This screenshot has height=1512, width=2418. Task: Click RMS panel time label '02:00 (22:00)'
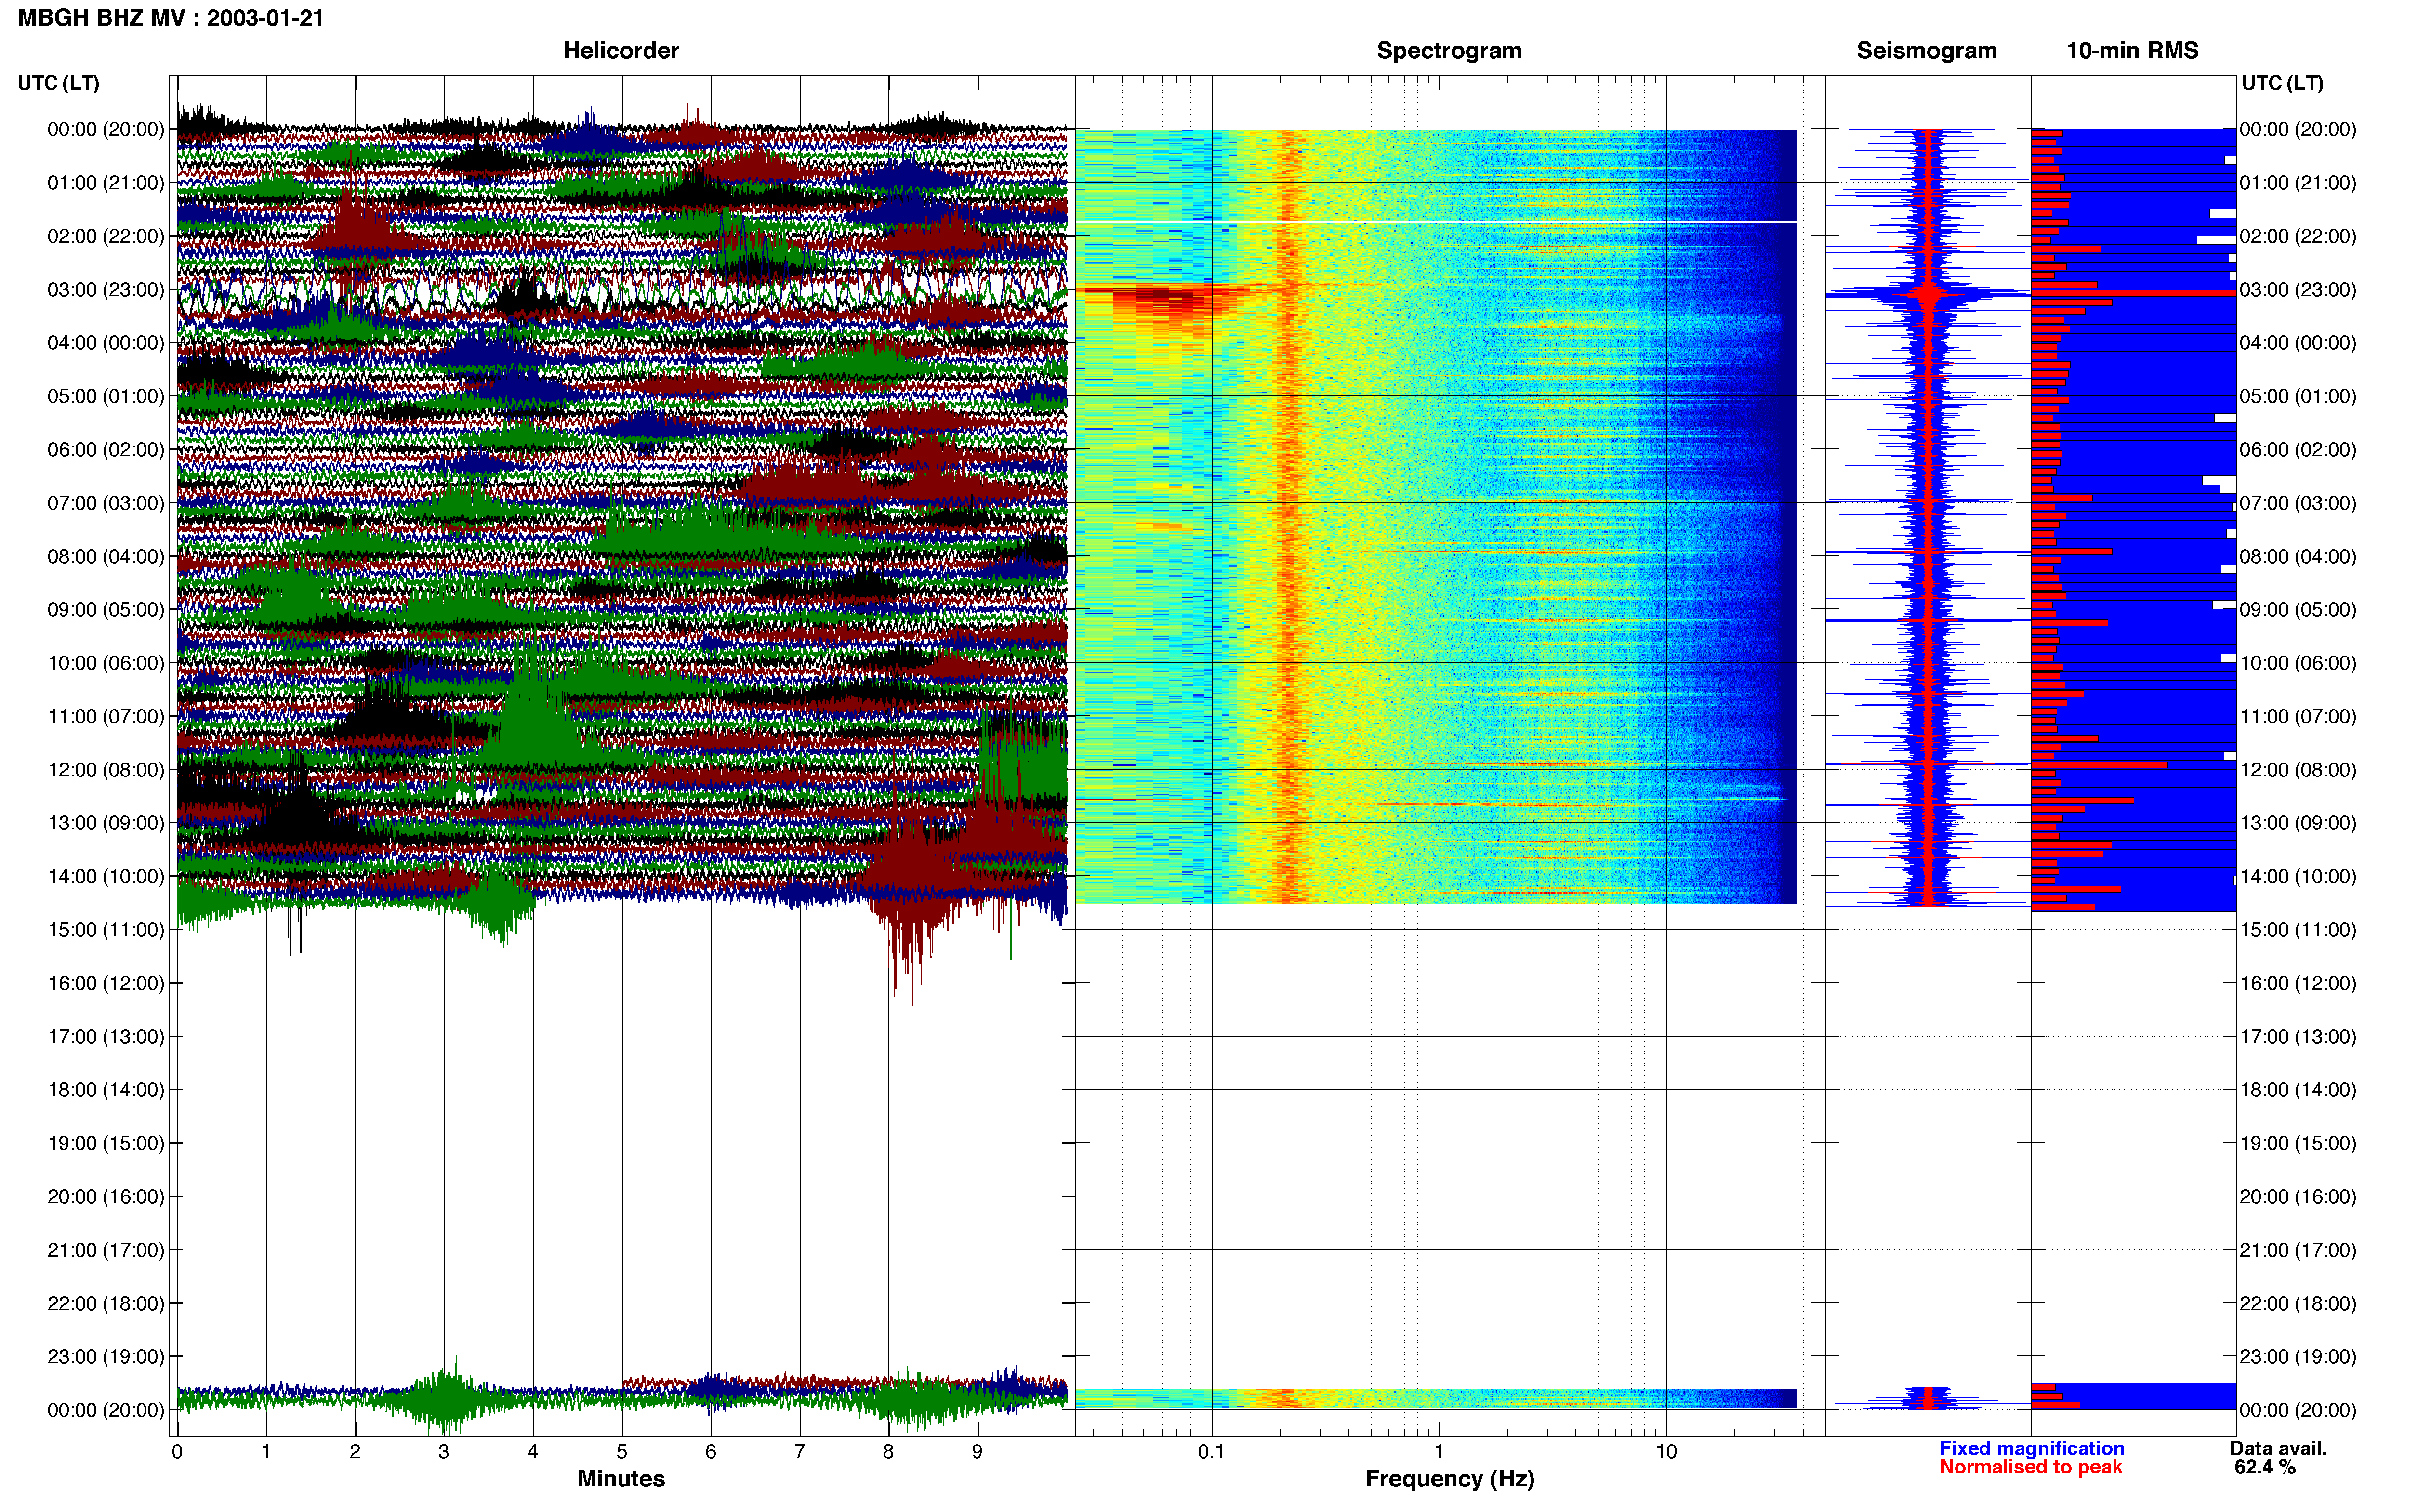click(x=2298, y=236)
